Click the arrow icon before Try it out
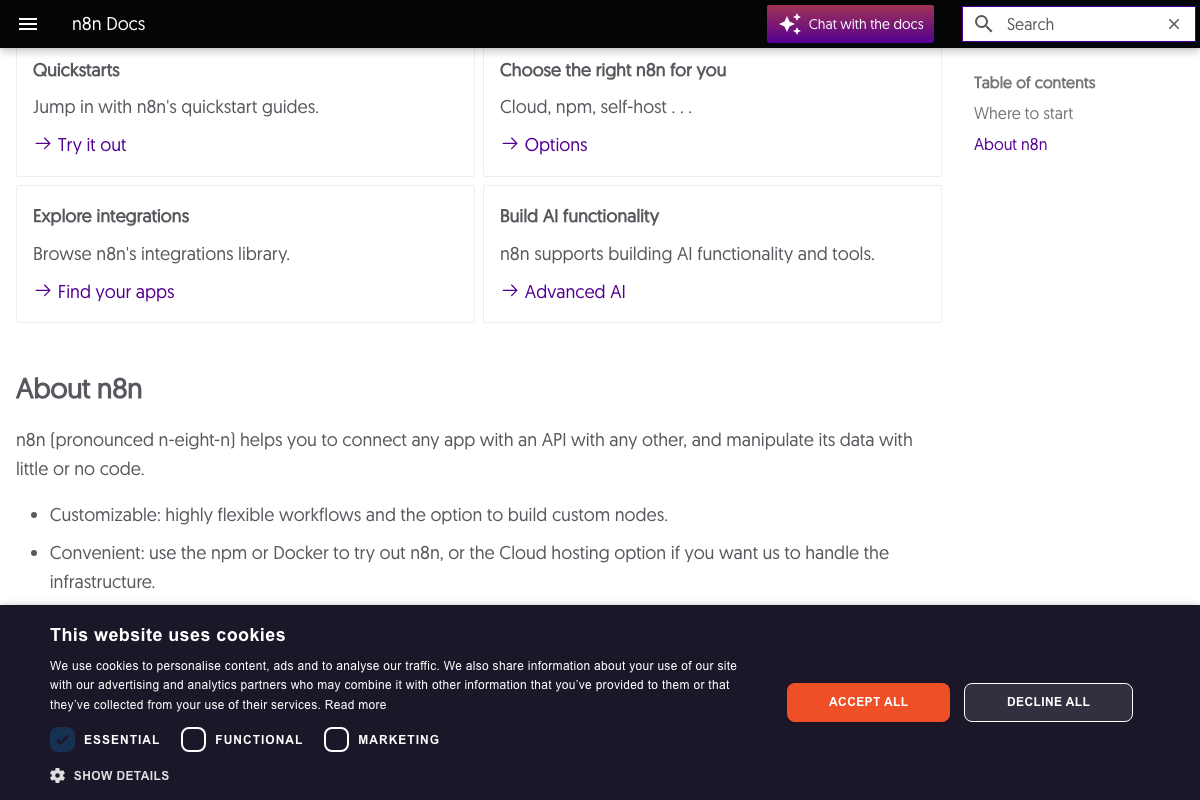Screen dimensions: 1200x800 tap(43, 144)
